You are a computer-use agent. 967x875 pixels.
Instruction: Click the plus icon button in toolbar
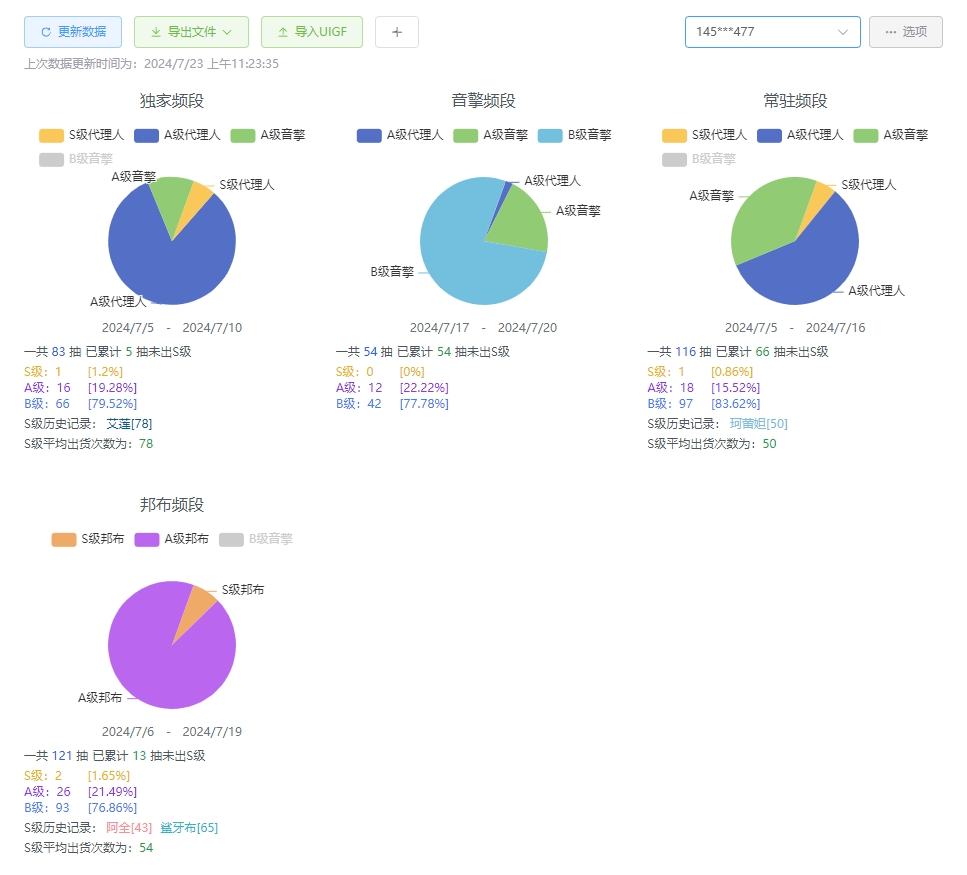tap(397, 32)
